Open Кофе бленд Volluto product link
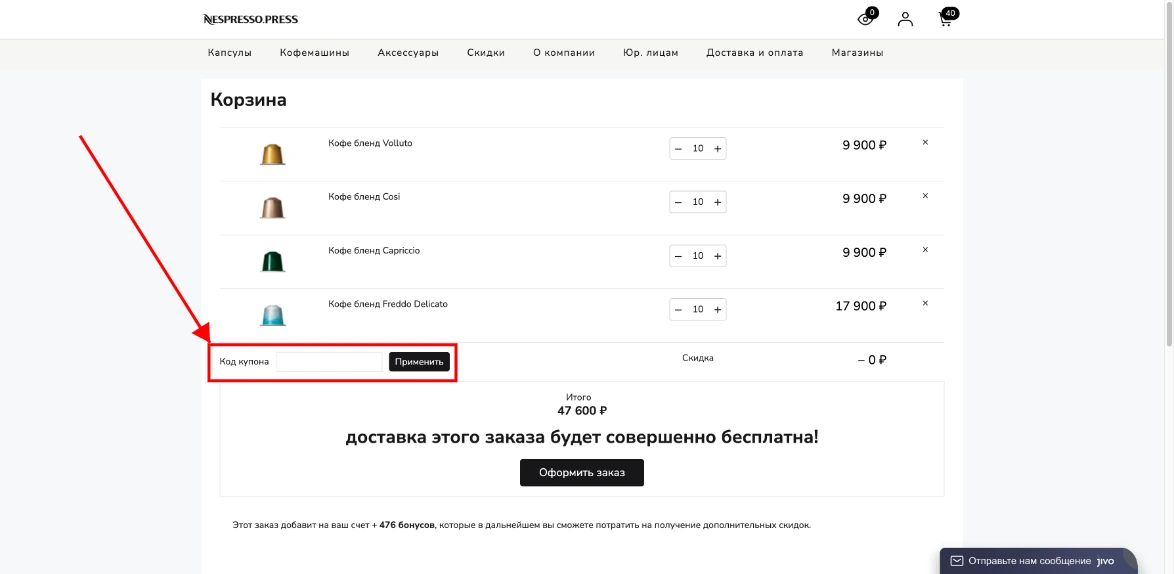This screenshot has height=574, width=1174. pyautogui.click(x=370, y=143)
